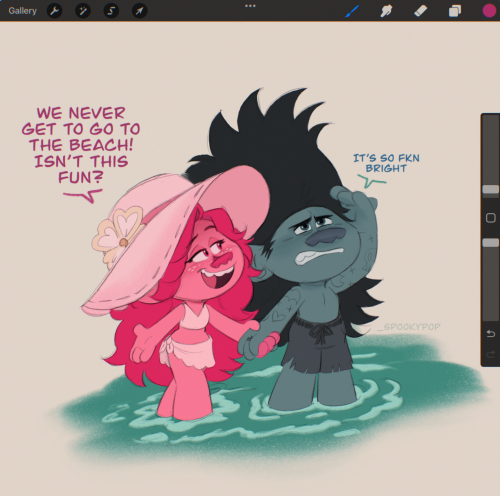This screenshot has width=500, height=496.
Task: Tap the three-dot handle at top center
Action: tap(250, 6)
